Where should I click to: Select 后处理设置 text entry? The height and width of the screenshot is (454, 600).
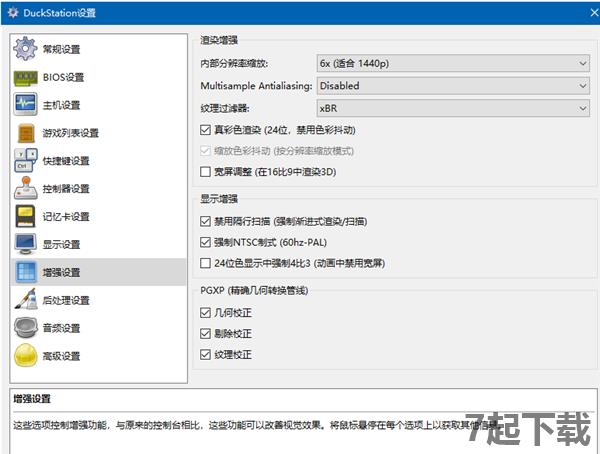tap(66, 300)
